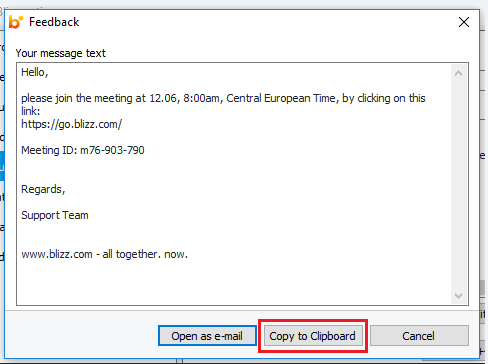The image size is (488, 364).
Task: Place cursor on the 'link:' line
Action: coord(31,111)
